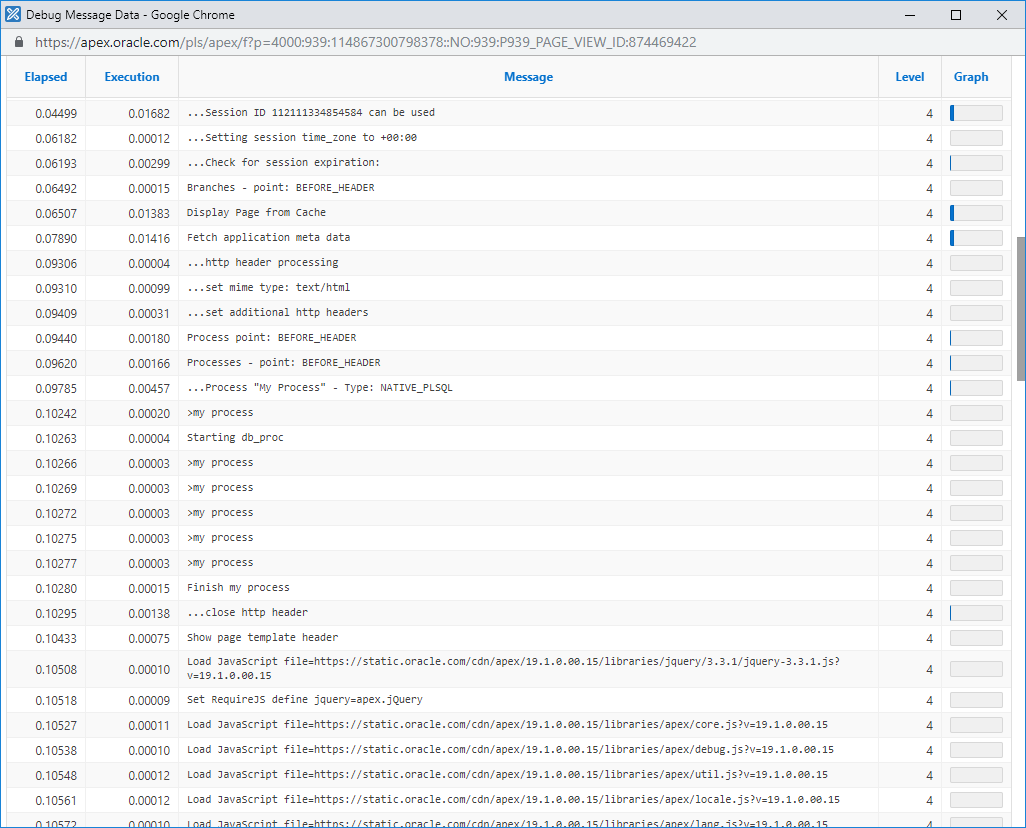Screen dimensions: 1026x828
Task: Select '...Setting session time_zone to +00:00' message
Action: (x=302, y=137)
